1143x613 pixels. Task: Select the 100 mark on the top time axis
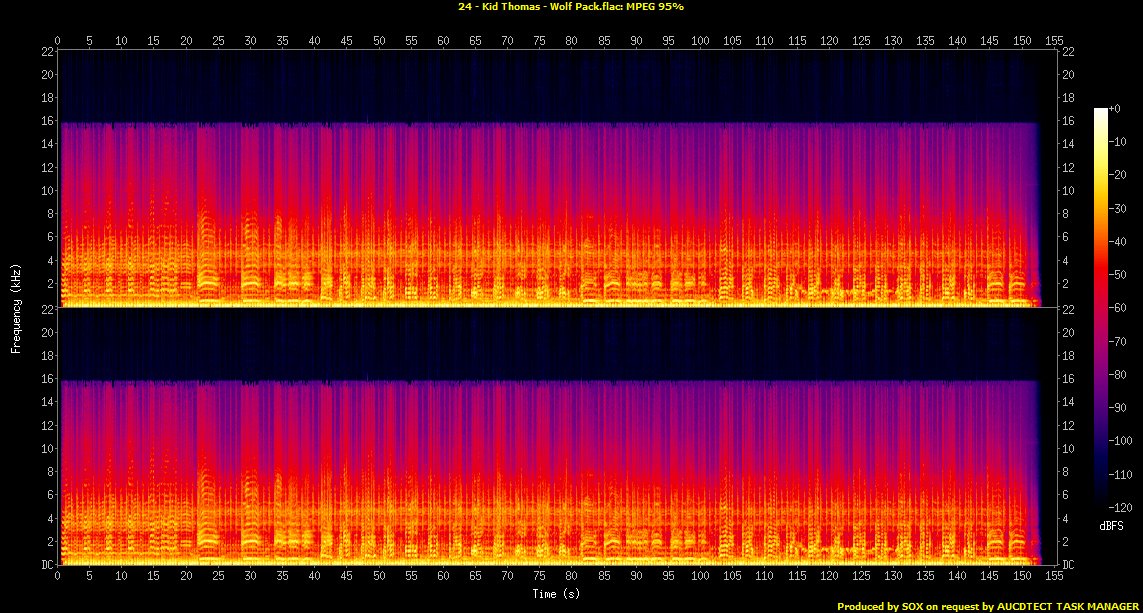(x=700, y=41)
